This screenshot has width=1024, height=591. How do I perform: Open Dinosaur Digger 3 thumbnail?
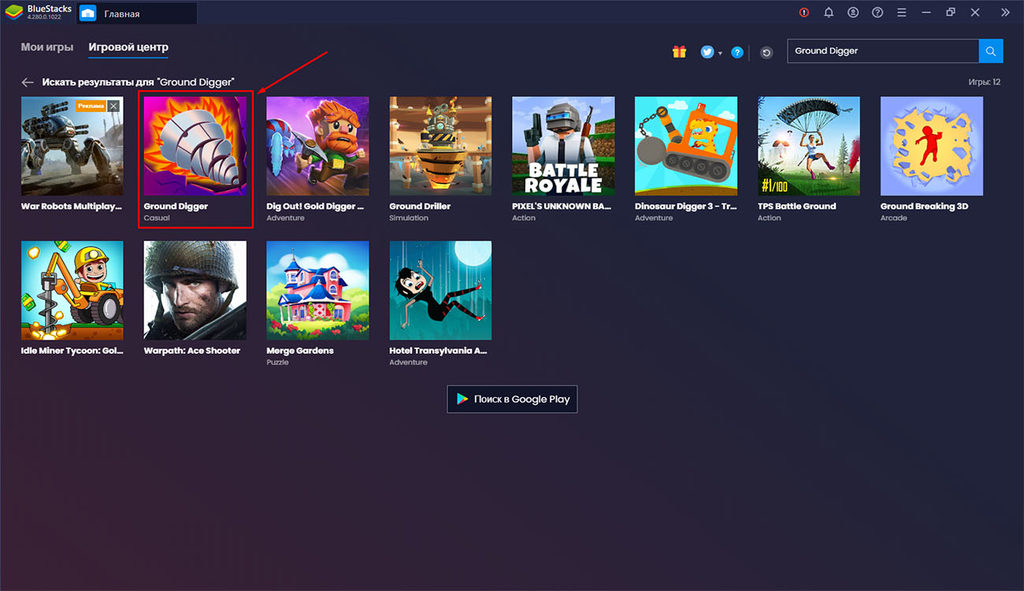[686, 146]
